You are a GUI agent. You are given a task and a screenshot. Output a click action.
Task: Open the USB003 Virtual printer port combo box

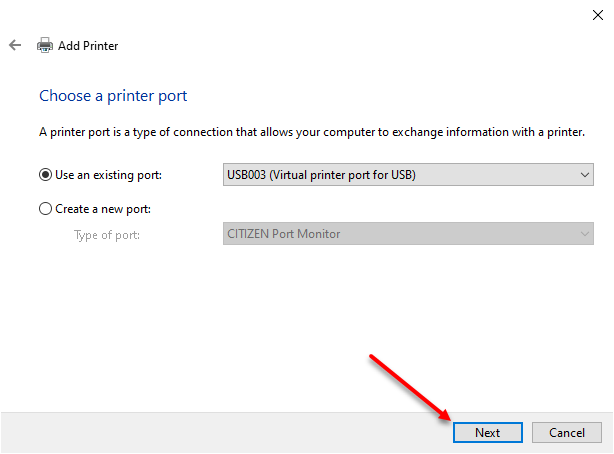pos(408,175)
